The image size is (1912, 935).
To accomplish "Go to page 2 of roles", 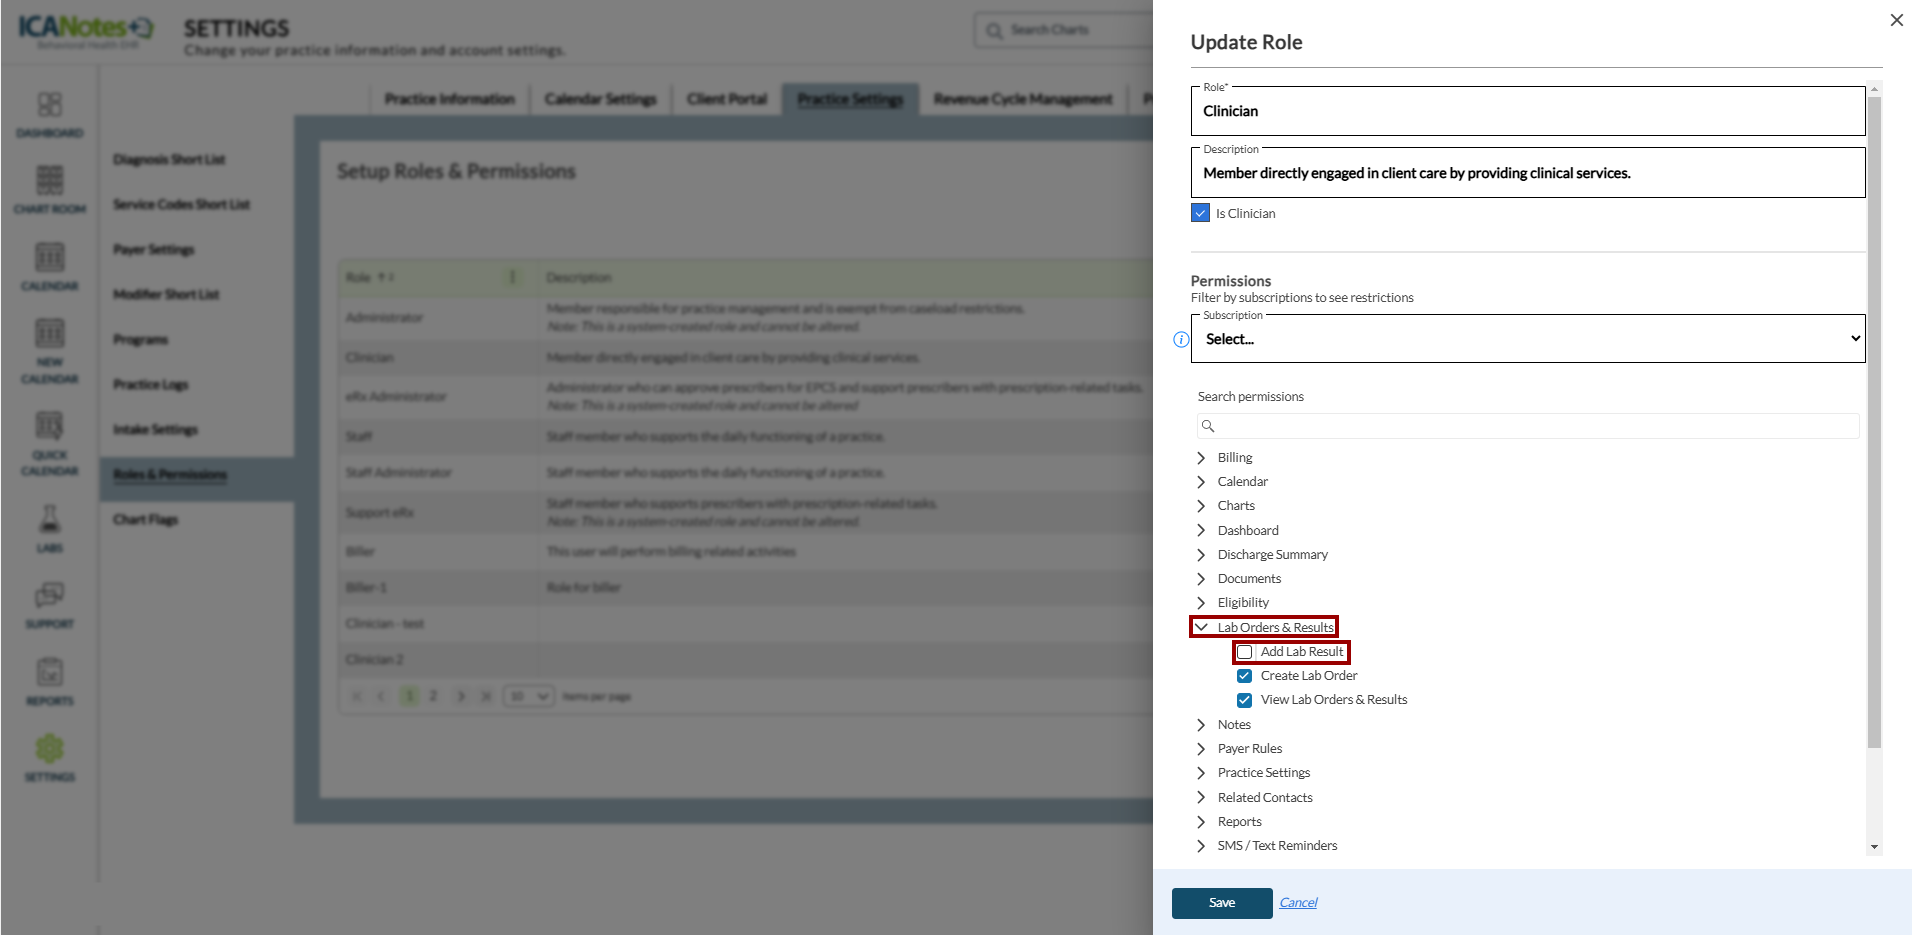I will pyautogui.click(x=433, y=696).
